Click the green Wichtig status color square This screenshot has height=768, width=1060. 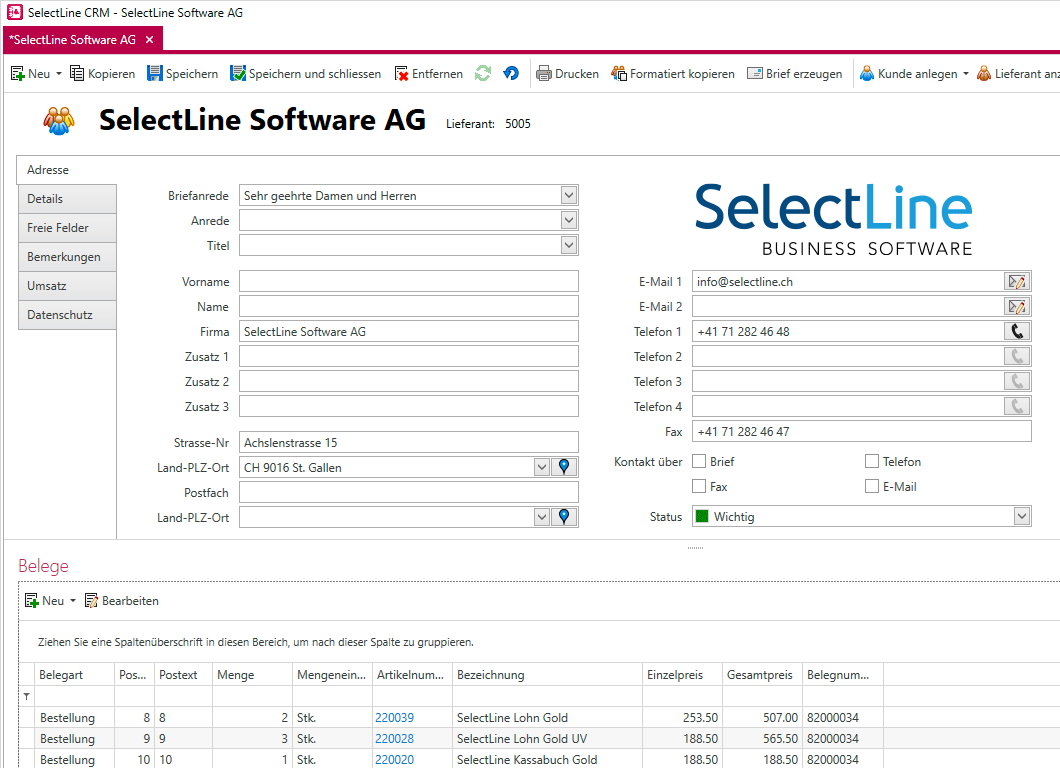point(702,517)
